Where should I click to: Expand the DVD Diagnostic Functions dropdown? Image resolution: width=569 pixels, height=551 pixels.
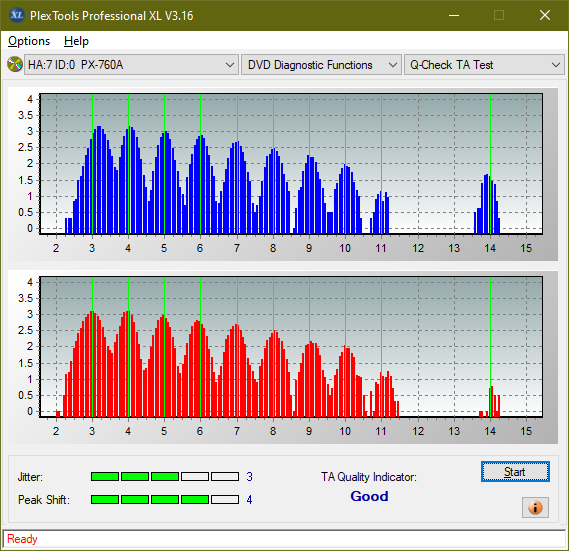coord(321,65)
